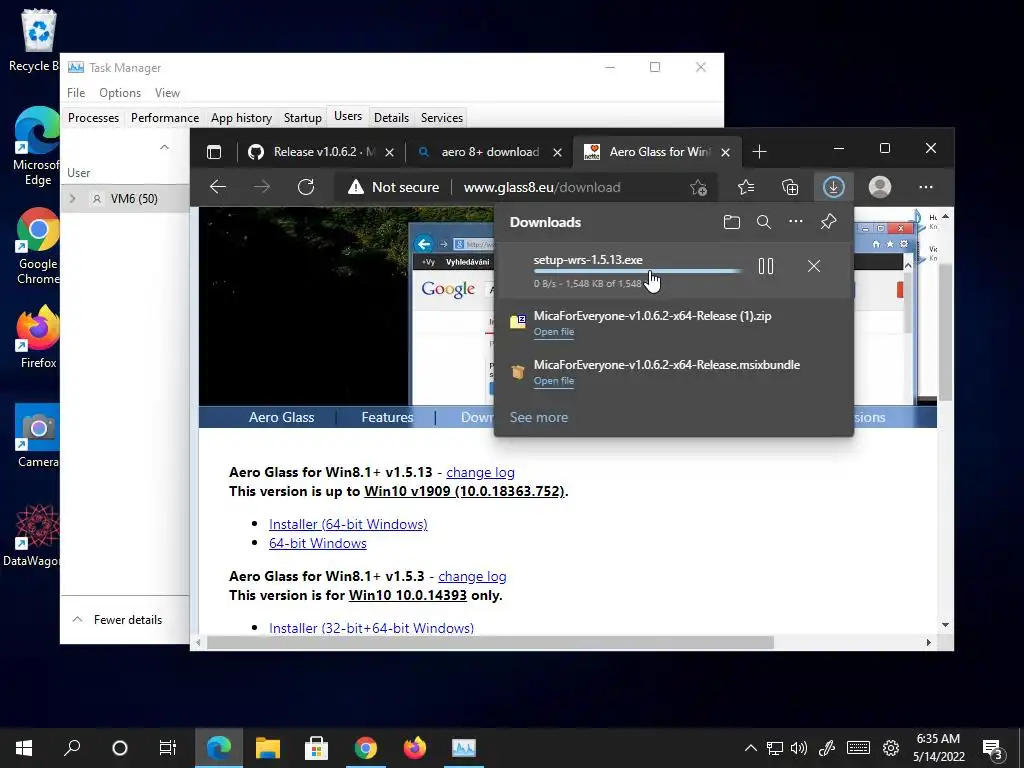Click the www.glass8.eu address bar
Viewport: 1024px width, 768px height.
(x=541, y=187)
